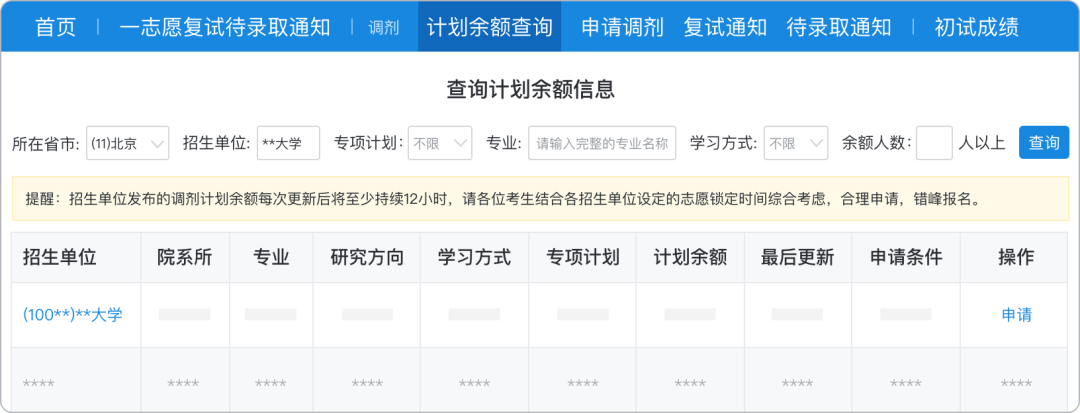This screenshot has width=1080, height=413.
Task: Expand the 学习方式 dropdown
Action: pyautogui.click(x=795, y=143)
